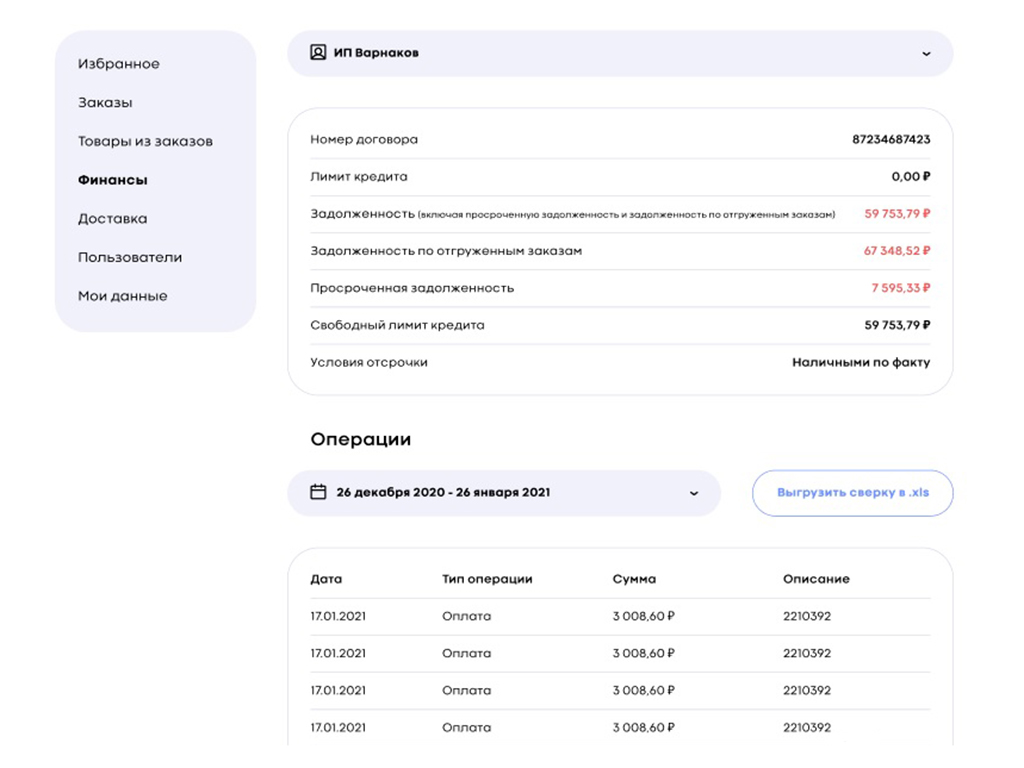Click the calendar icon in the date range selector
Screen dimensions: 1024x768
(318, 492)
